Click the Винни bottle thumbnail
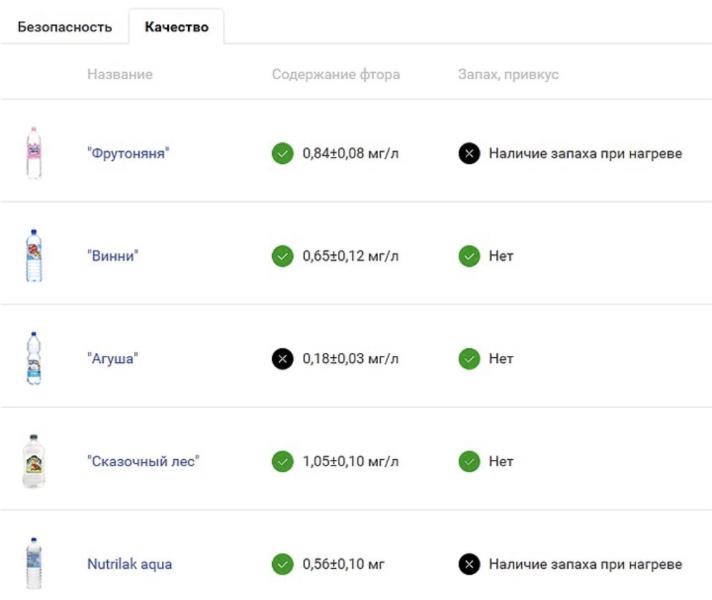This screenshot has height=600, width=712. click(x=34, y=256)
